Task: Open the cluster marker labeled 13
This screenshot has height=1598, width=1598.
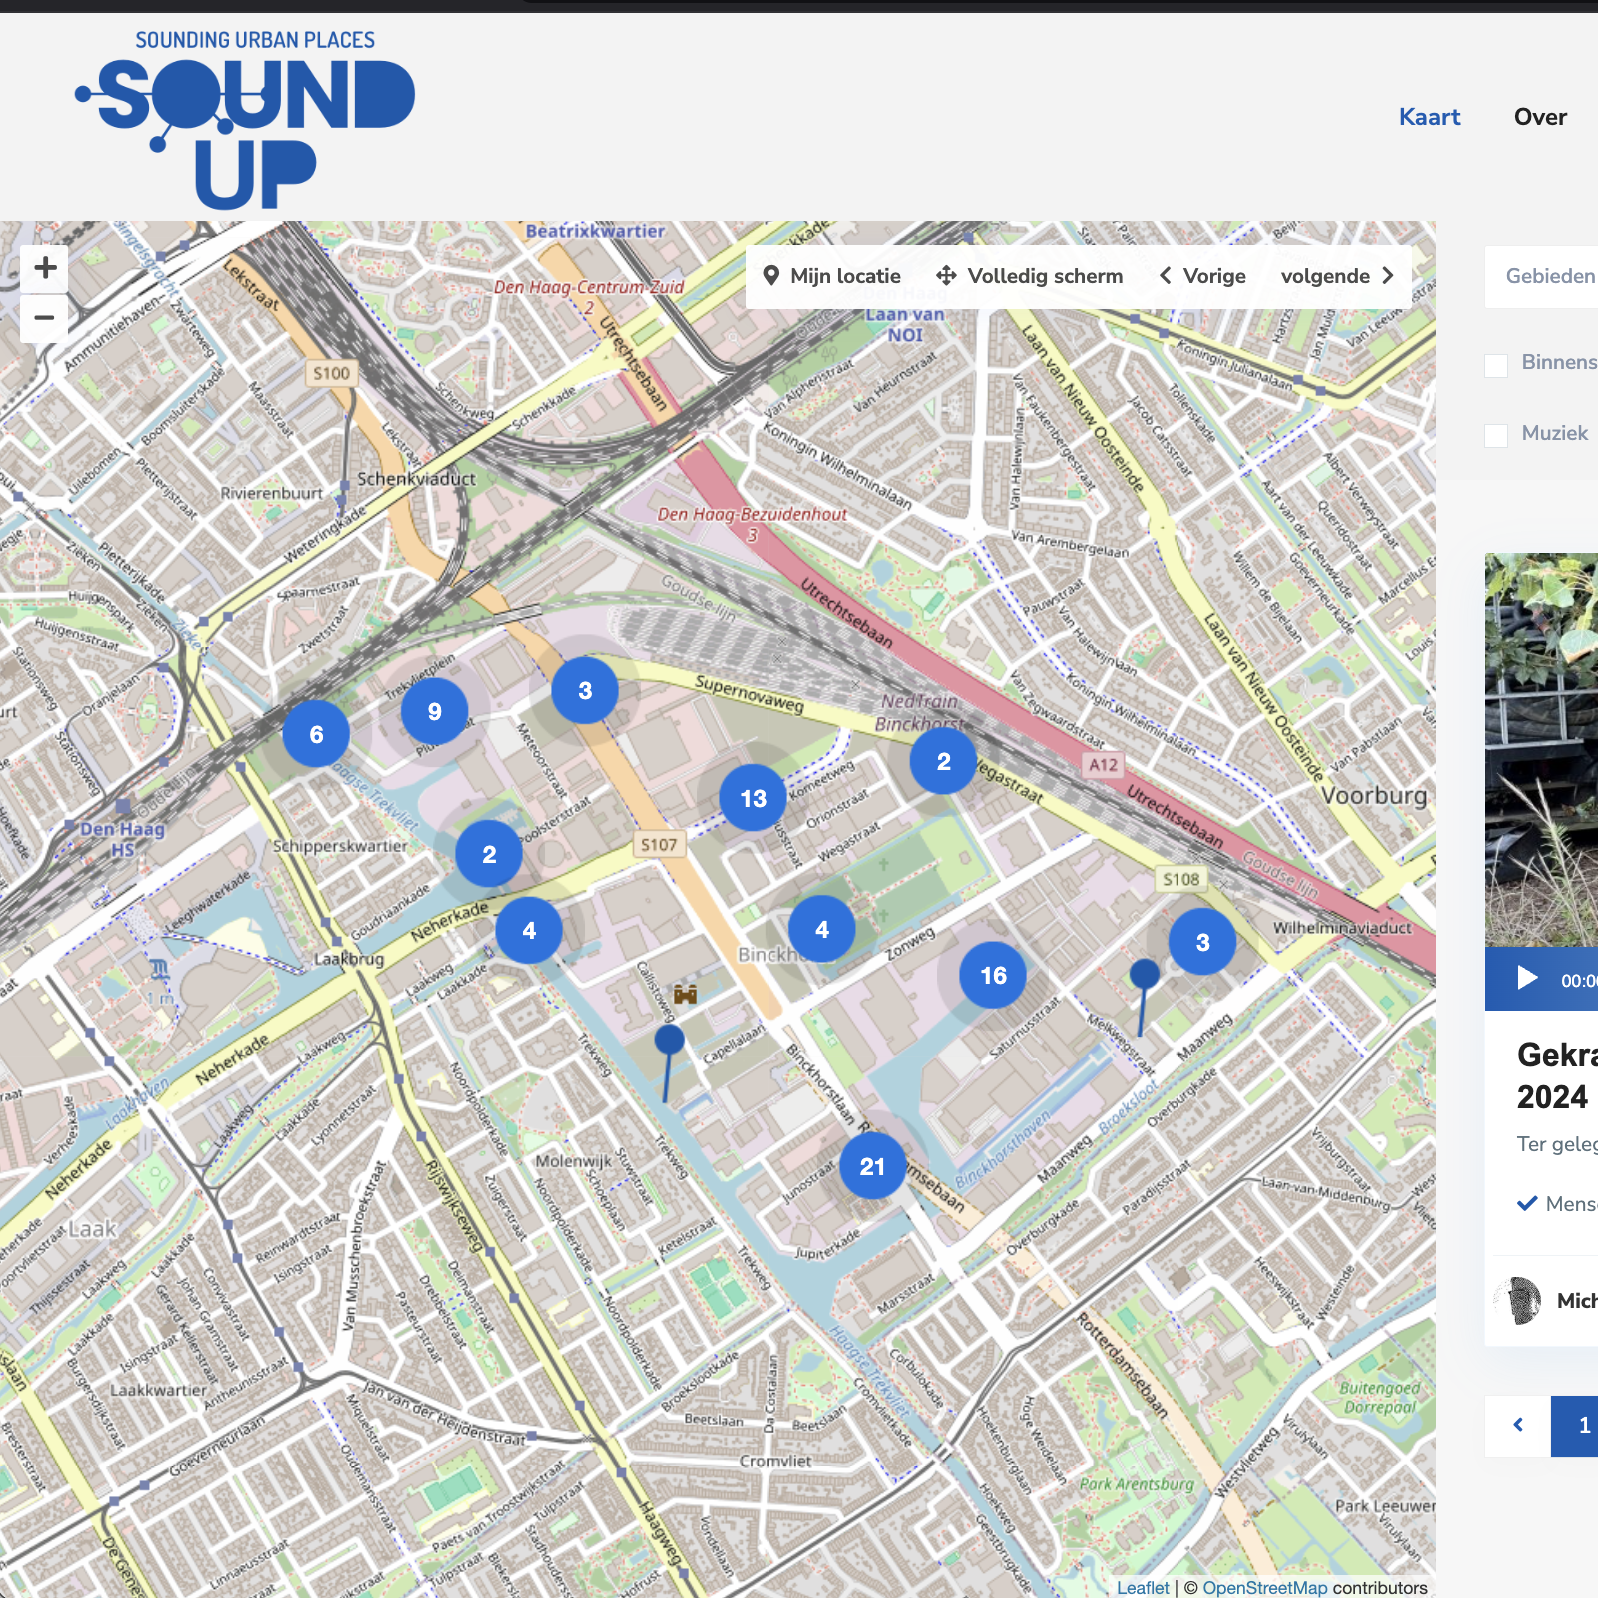Action: coord(753,799)
